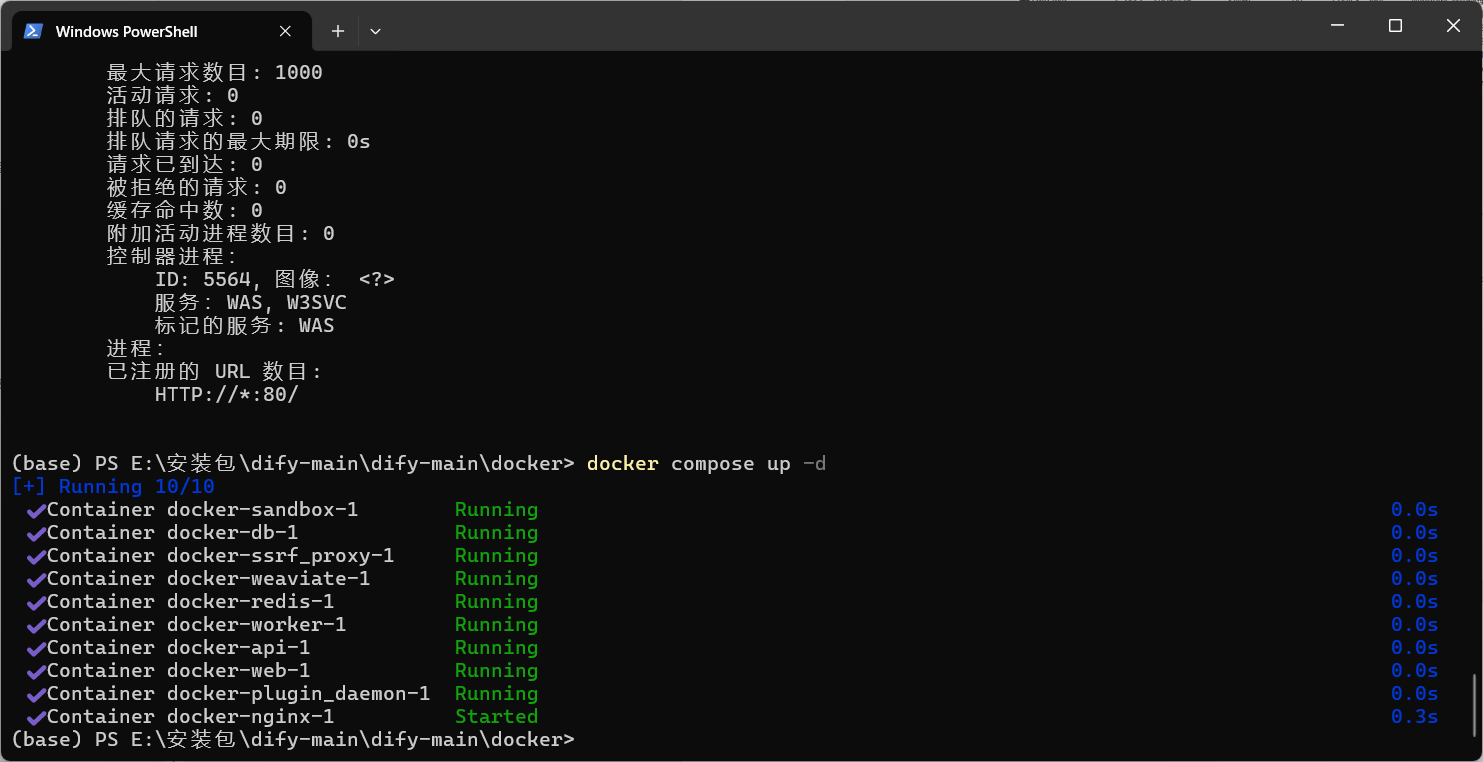1483x762 pixels.
Task: Click the '已注册的 URL 数目:' line
Action: pyautogui.click(x=215, y=372)
